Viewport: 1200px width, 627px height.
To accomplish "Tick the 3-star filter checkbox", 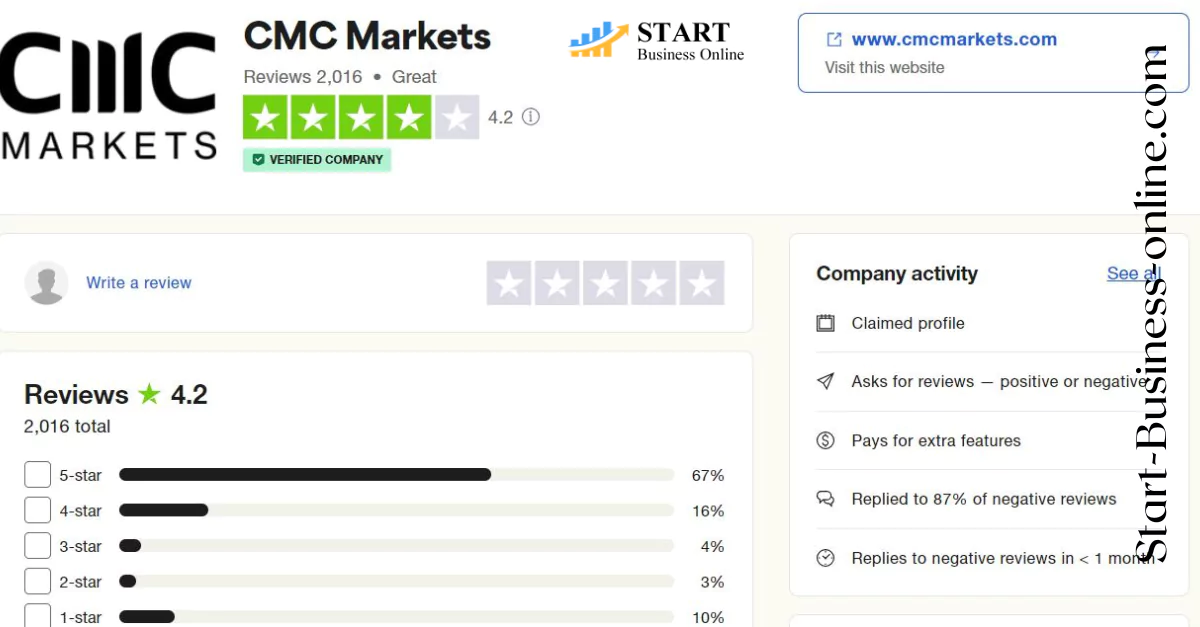I will tap(37, 546).
